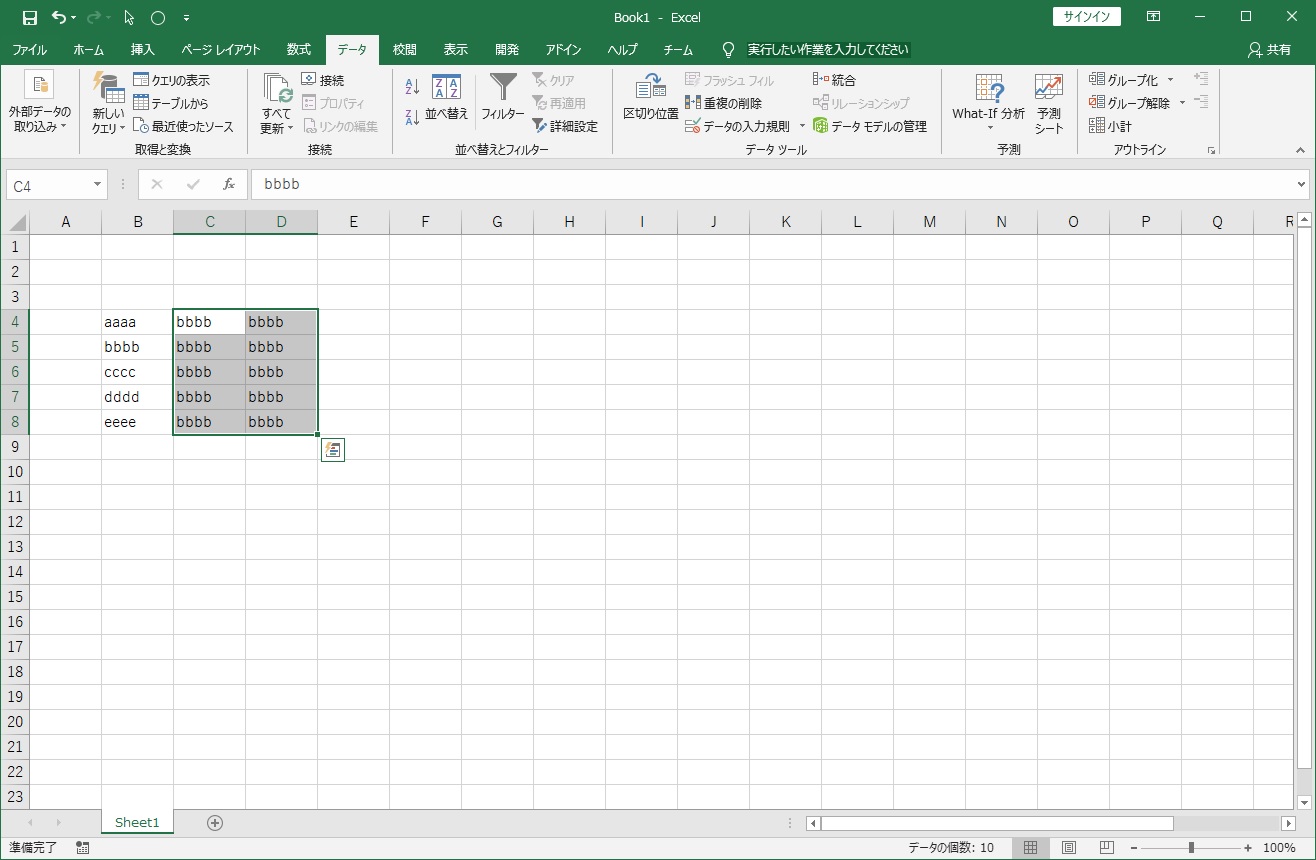
Task: Collapse the ribbon
Action: (x=1300, y=150)
